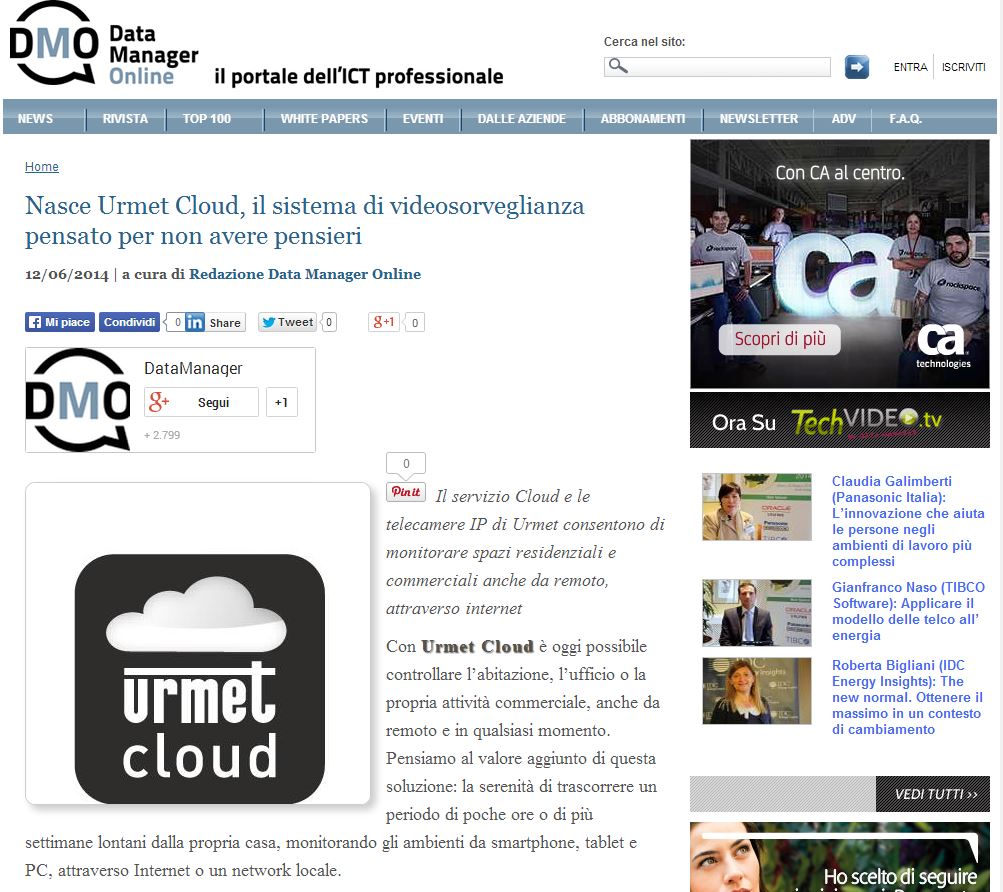Click the DataManager name in Google+ widget
1003x892 pixels.
[193, 368]
